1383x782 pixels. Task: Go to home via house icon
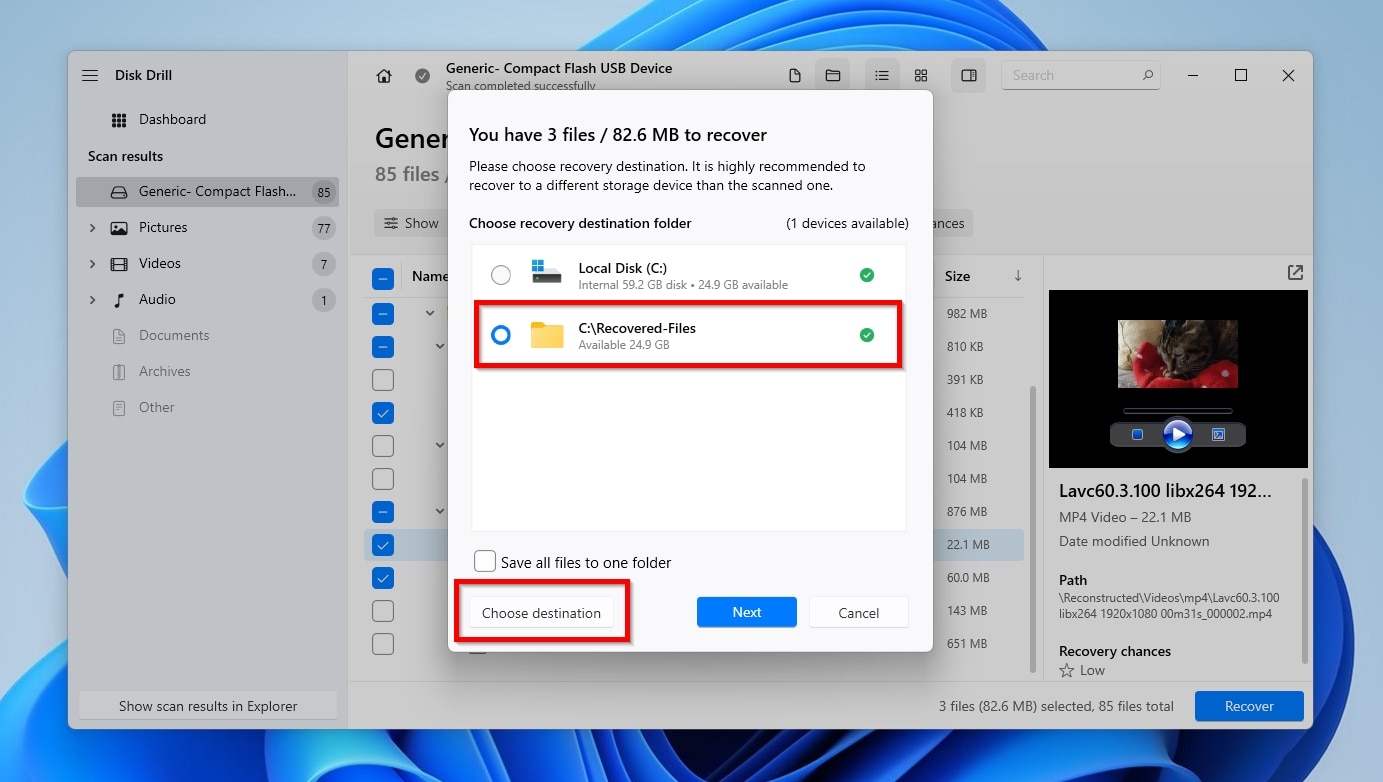click(384, 76)
